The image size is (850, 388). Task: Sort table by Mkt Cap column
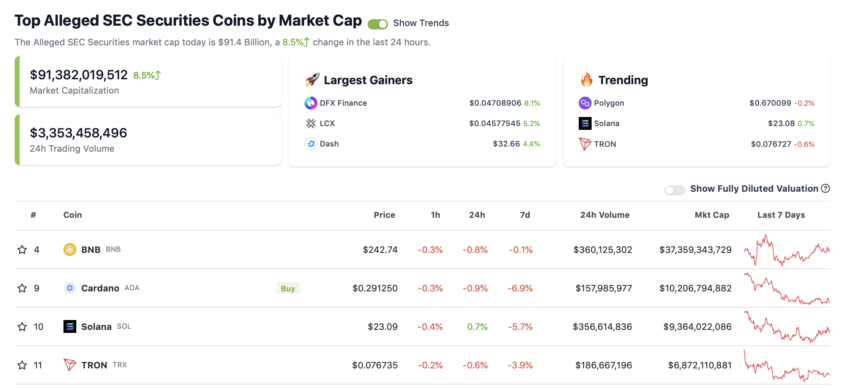click(x=712, y=215)
